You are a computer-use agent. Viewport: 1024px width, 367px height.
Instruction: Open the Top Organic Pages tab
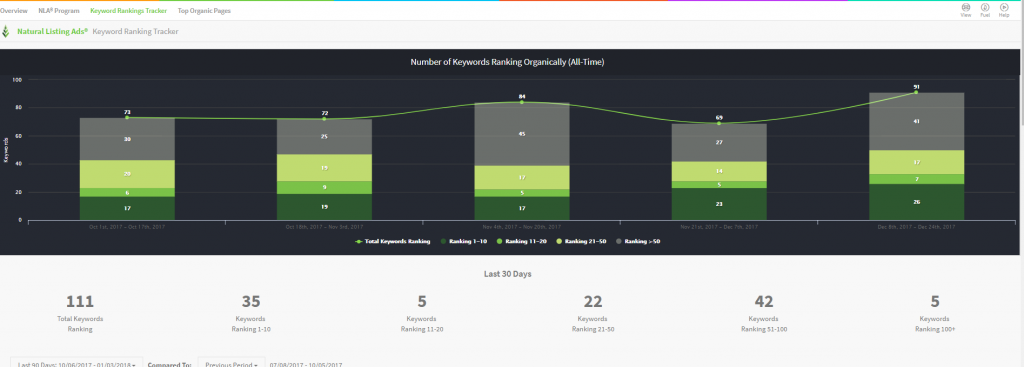click(204, 11)
